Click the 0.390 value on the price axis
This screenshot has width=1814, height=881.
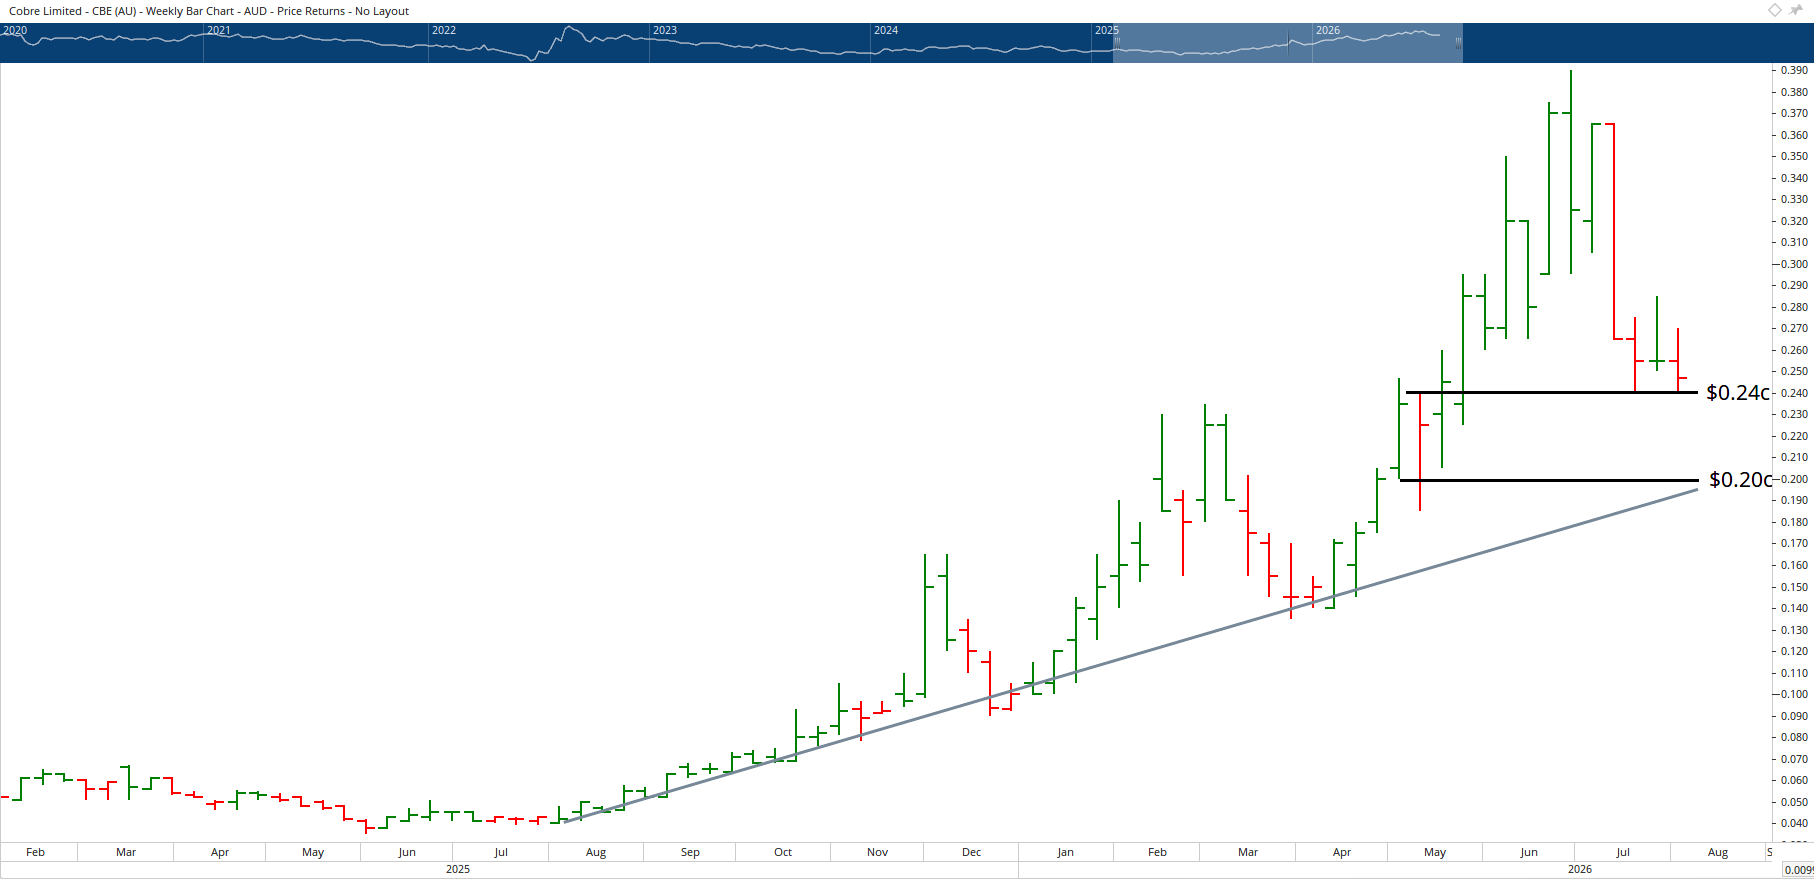(x=1794, y=70)
